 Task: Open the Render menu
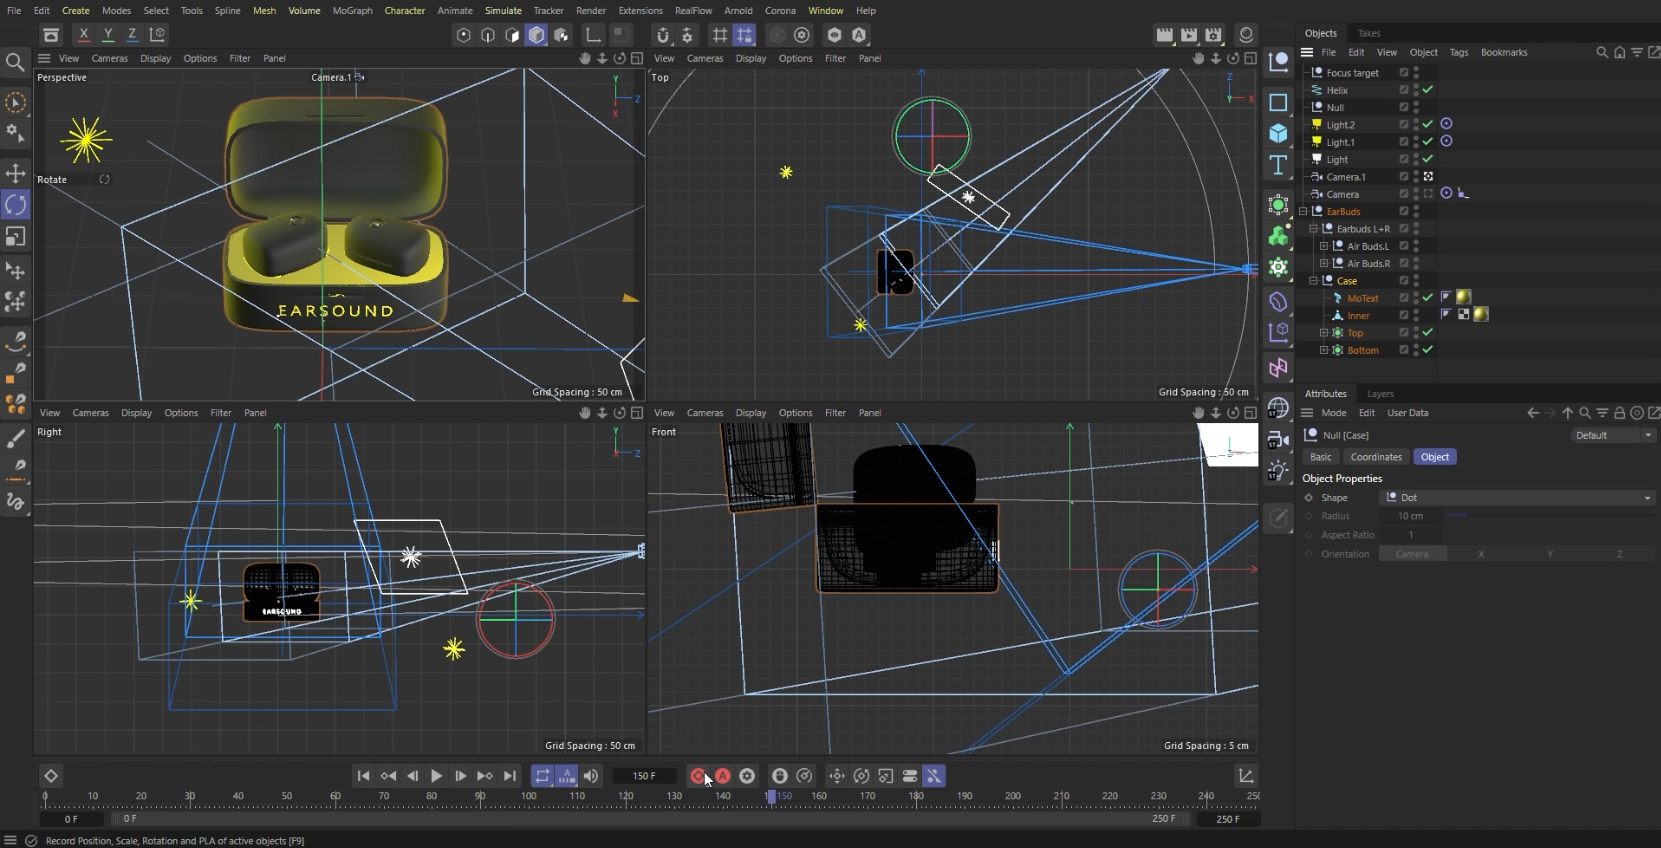(x=591, y=10)
